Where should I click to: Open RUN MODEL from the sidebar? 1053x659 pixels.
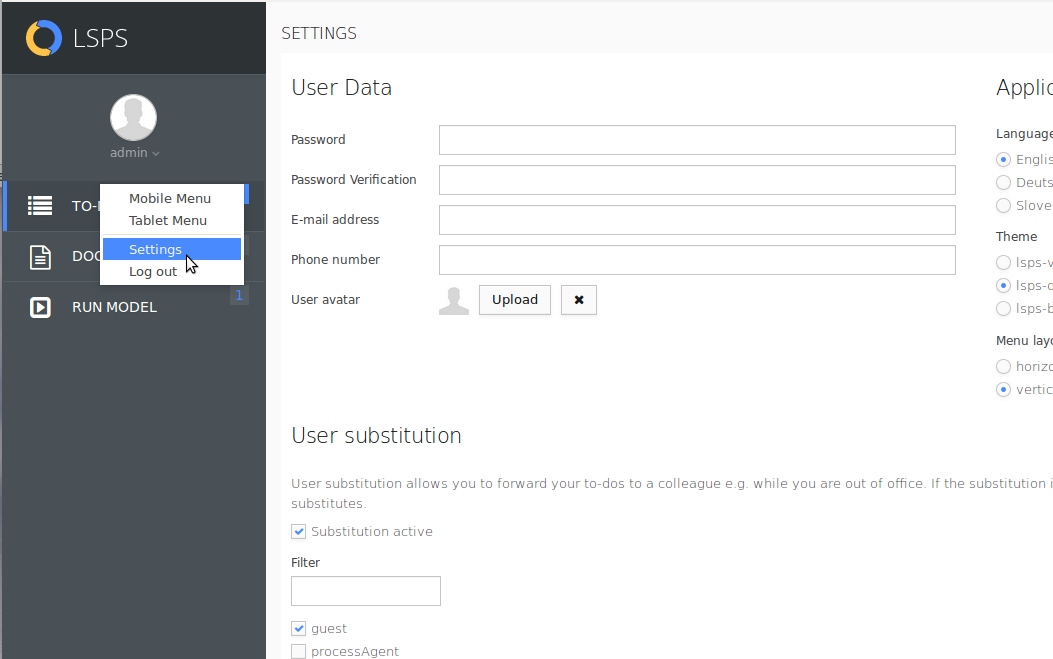[114, 307]
